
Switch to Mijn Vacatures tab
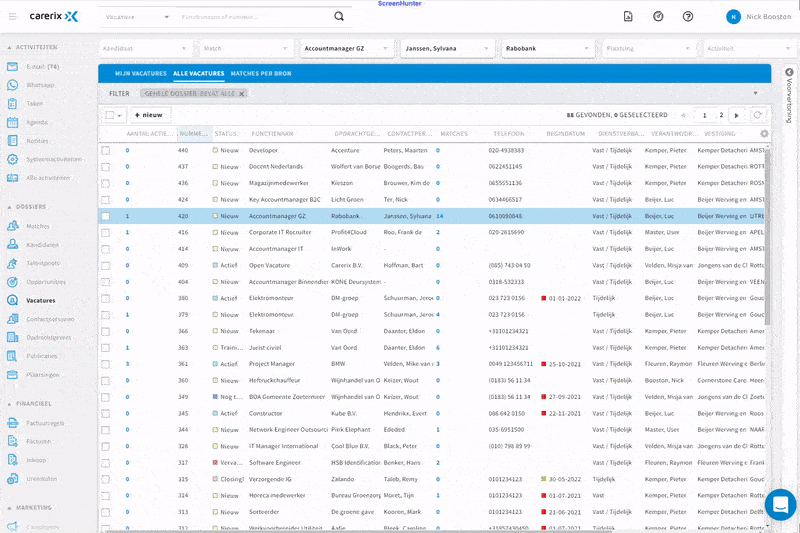[x=141, y=73]
